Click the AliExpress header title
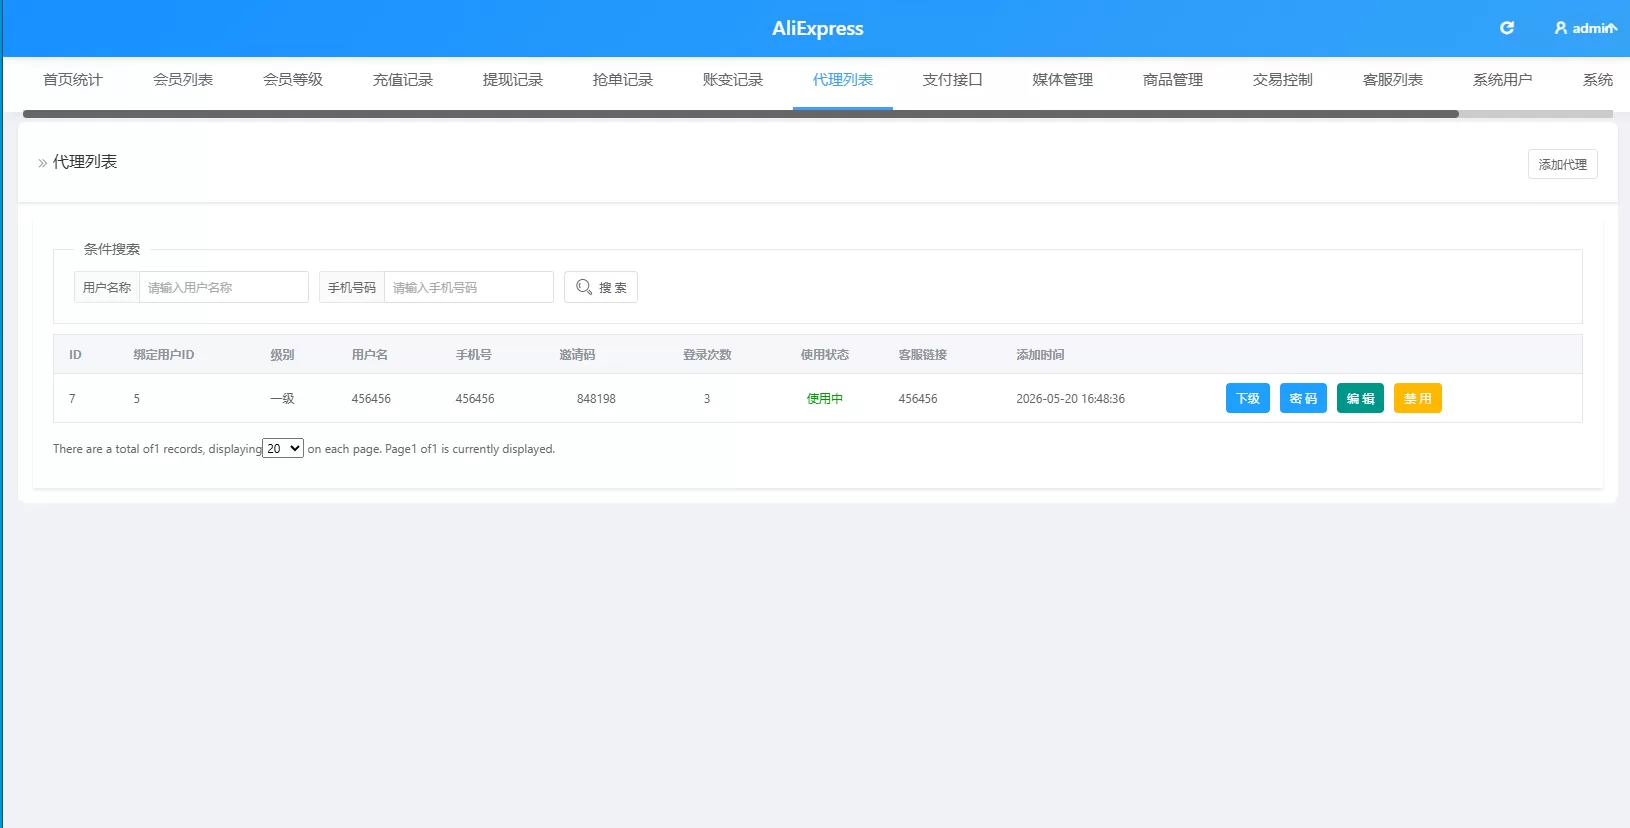The width and height of the screenshot is (1630, 828). click(818, 28)
